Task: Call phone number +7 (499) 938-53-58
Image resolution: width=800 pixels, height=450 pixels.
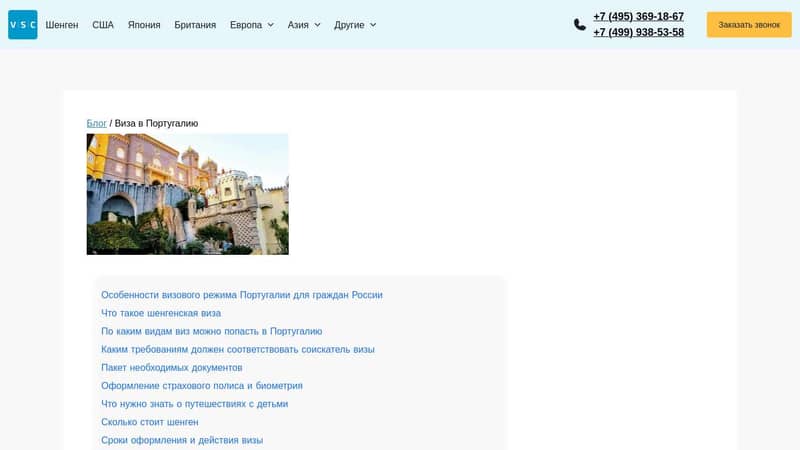Action: click(638, 32)
